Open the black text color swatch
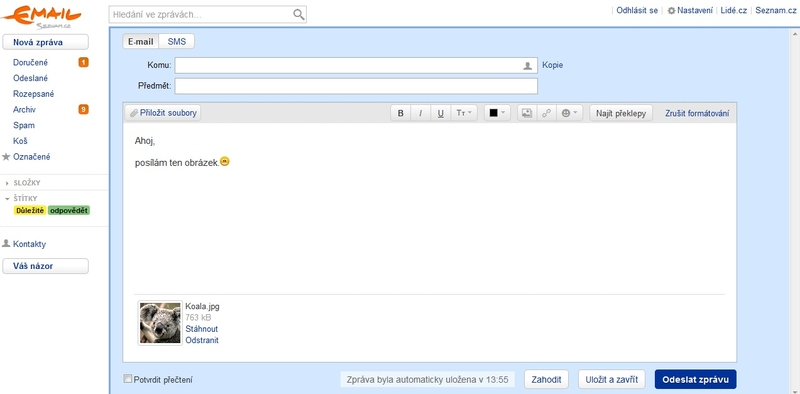Image resolution: width=800 pixels, height=394 pixels. 497,113
